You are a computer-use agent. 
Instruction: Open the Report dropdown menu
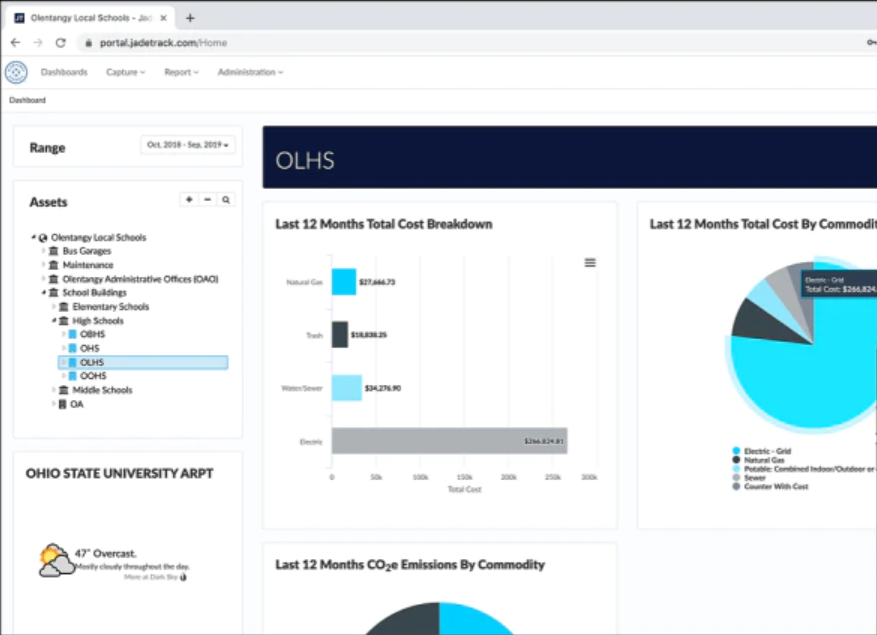pos(181,72)
